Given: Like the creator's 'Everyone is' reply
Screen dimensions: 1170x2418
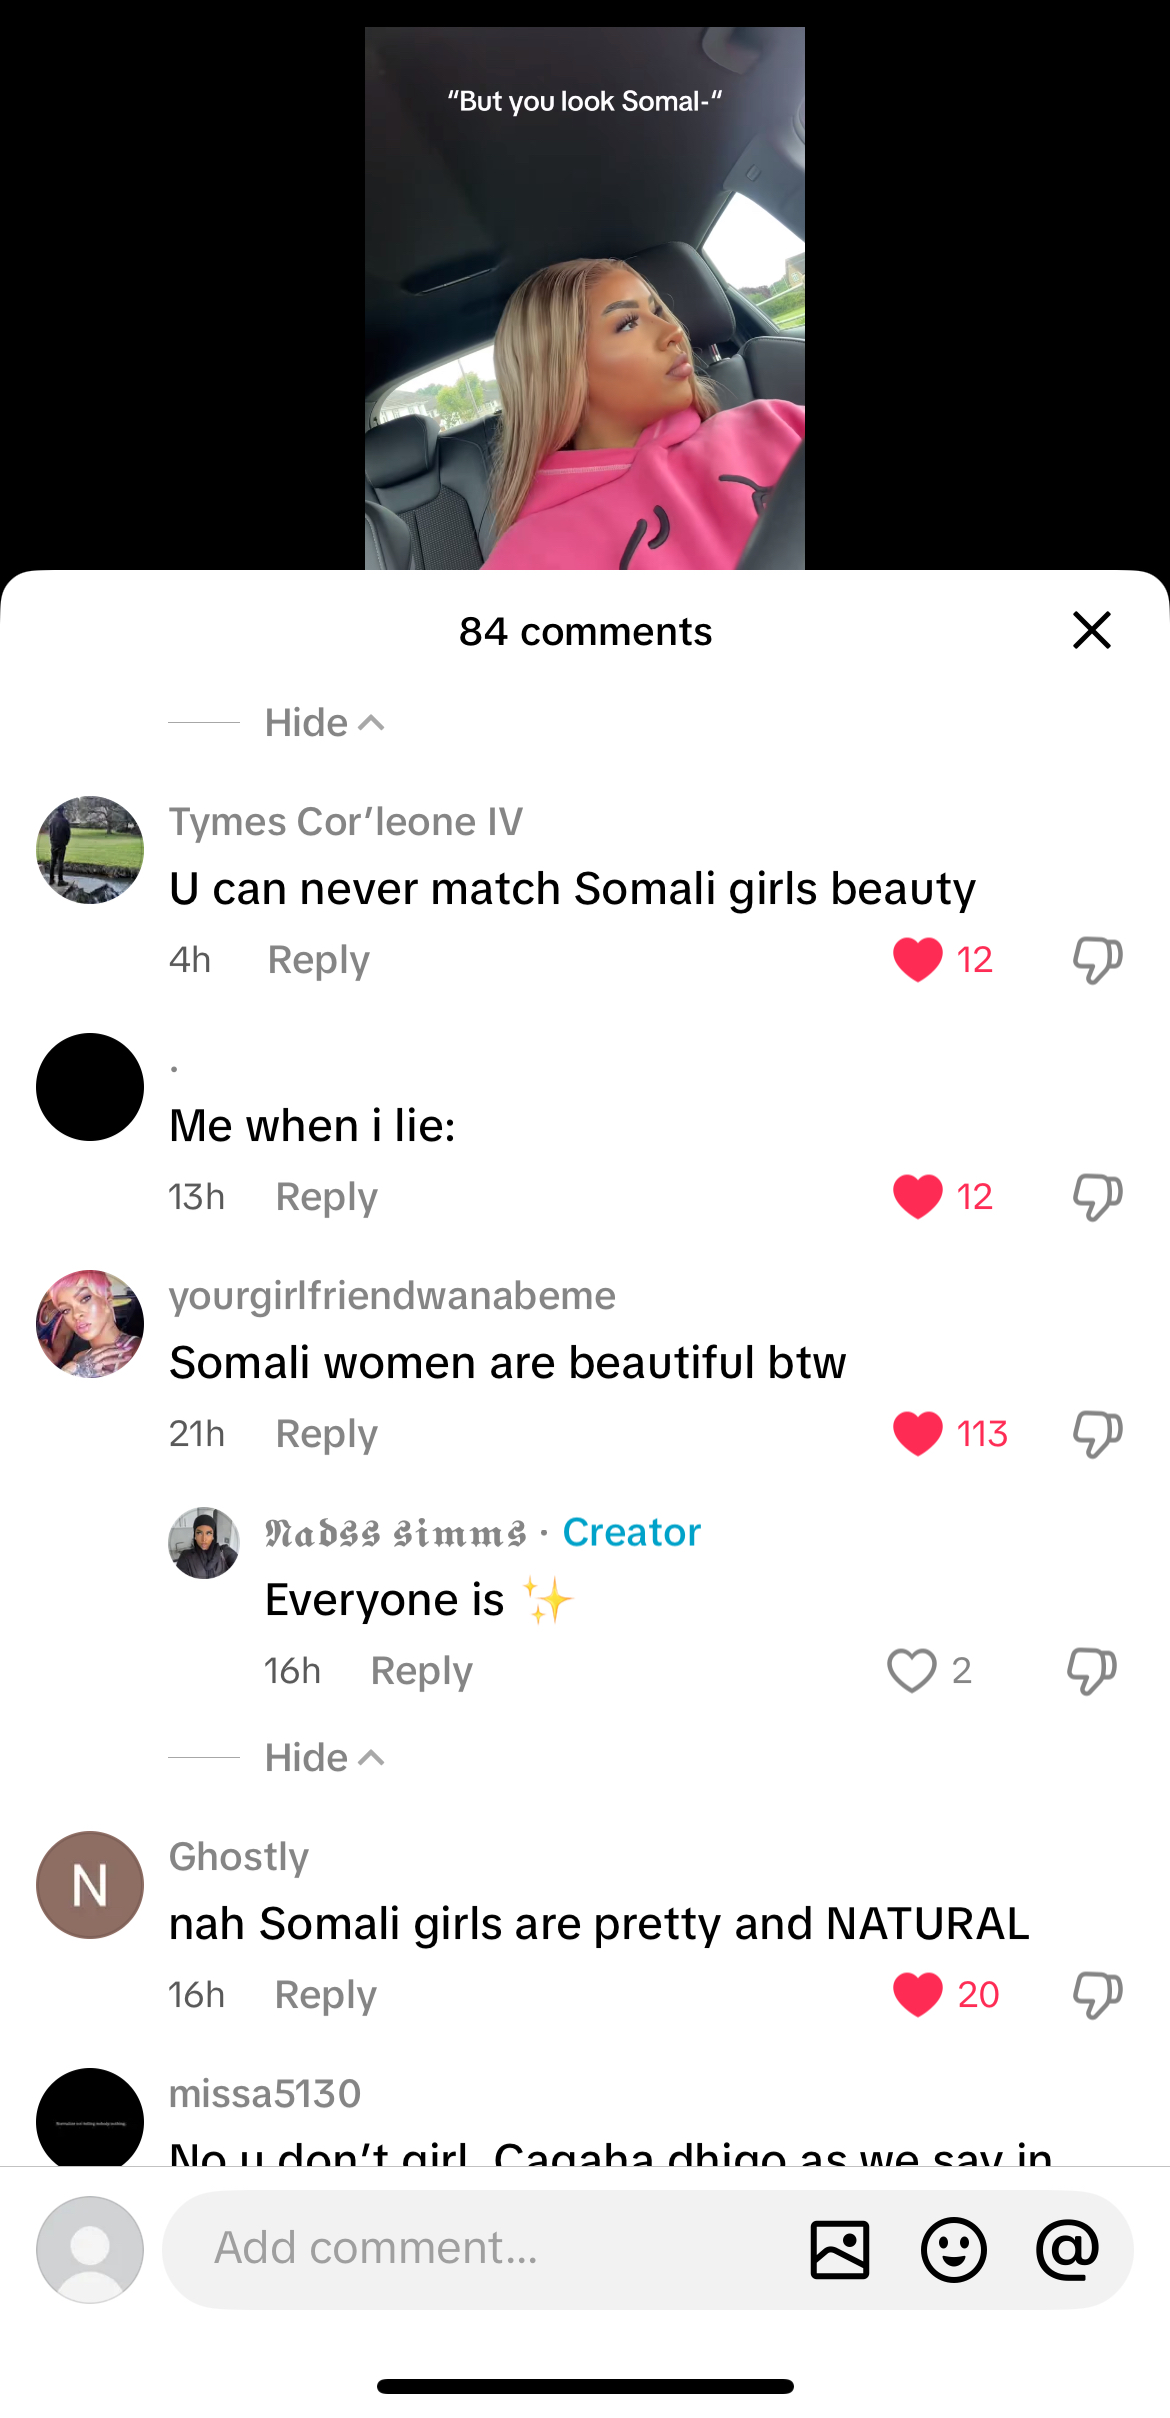Looking at the screenshot, I should tap(912, 1671).
